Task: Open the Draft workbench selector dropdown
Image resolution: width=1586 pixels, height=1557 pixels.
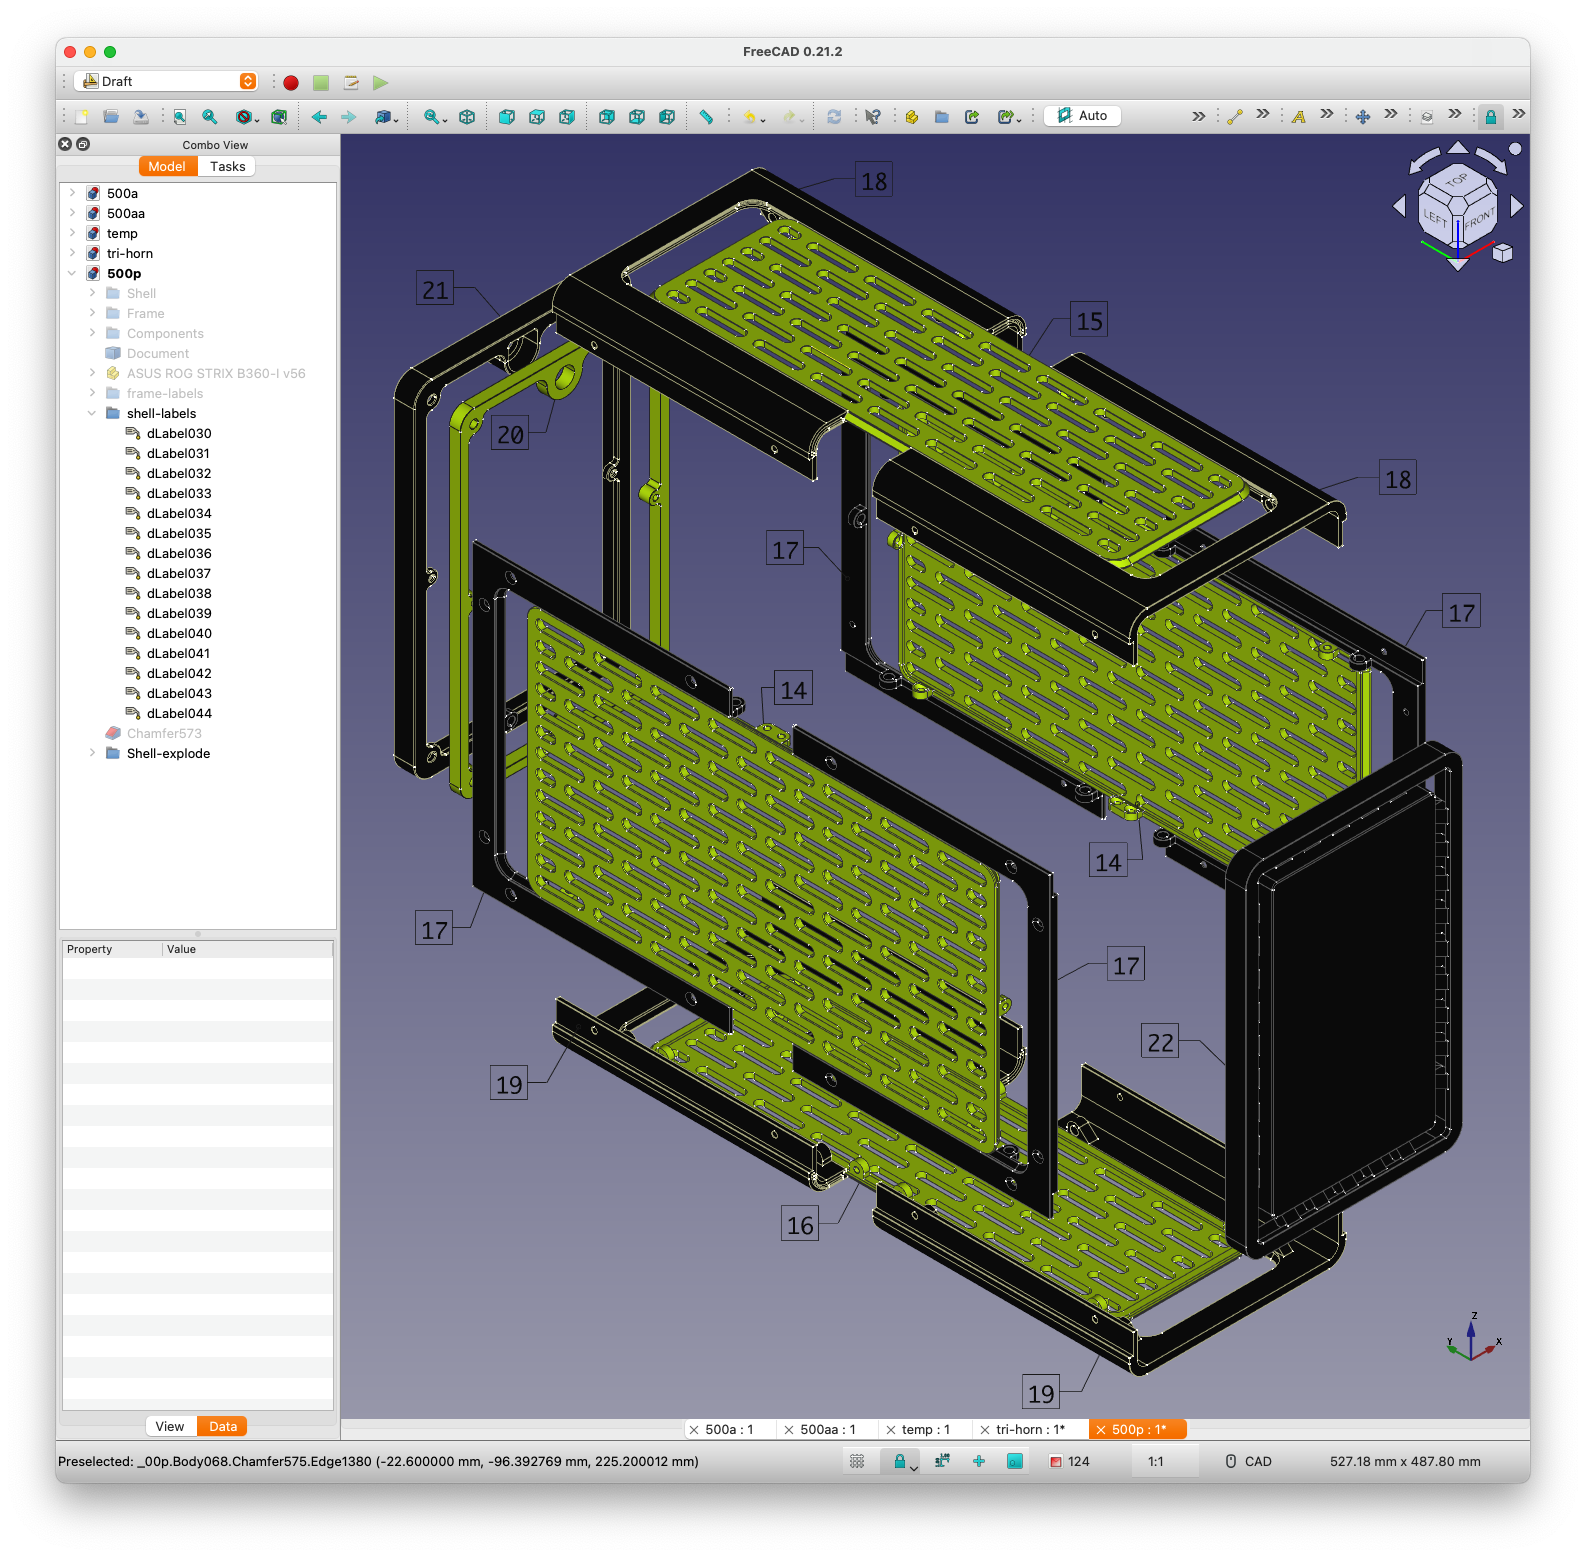Action: 166,81
